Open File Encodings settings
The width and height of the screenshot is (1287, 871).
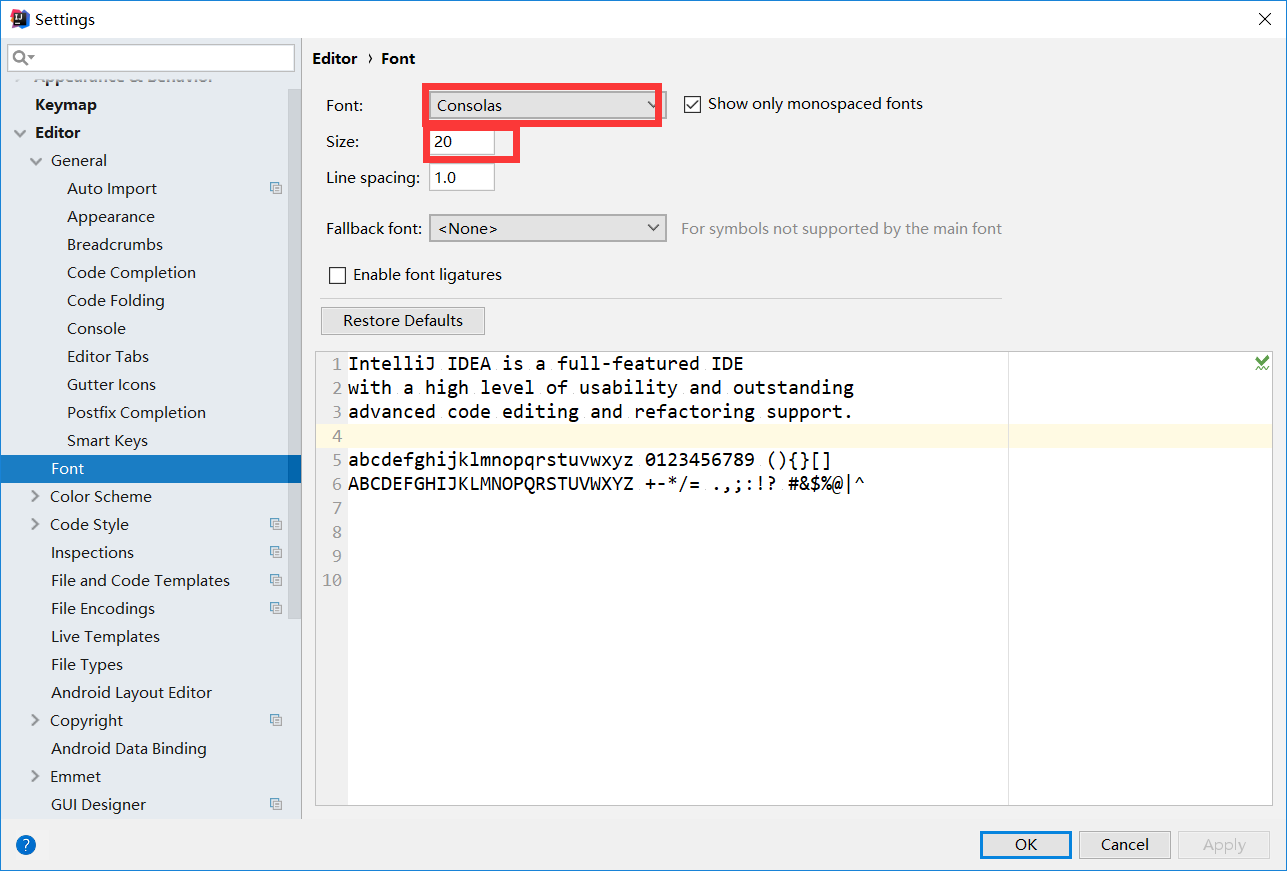[103, 609]
